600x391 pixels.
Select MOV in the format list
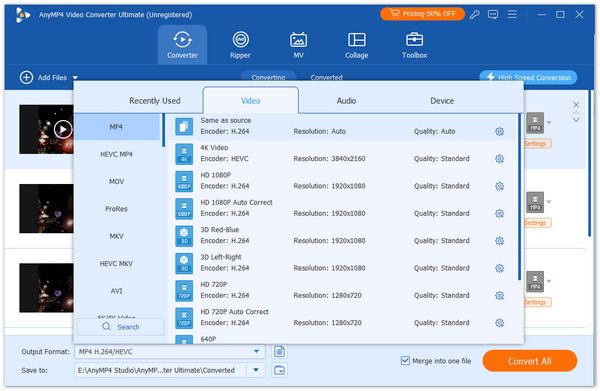(x=117, y=181)
